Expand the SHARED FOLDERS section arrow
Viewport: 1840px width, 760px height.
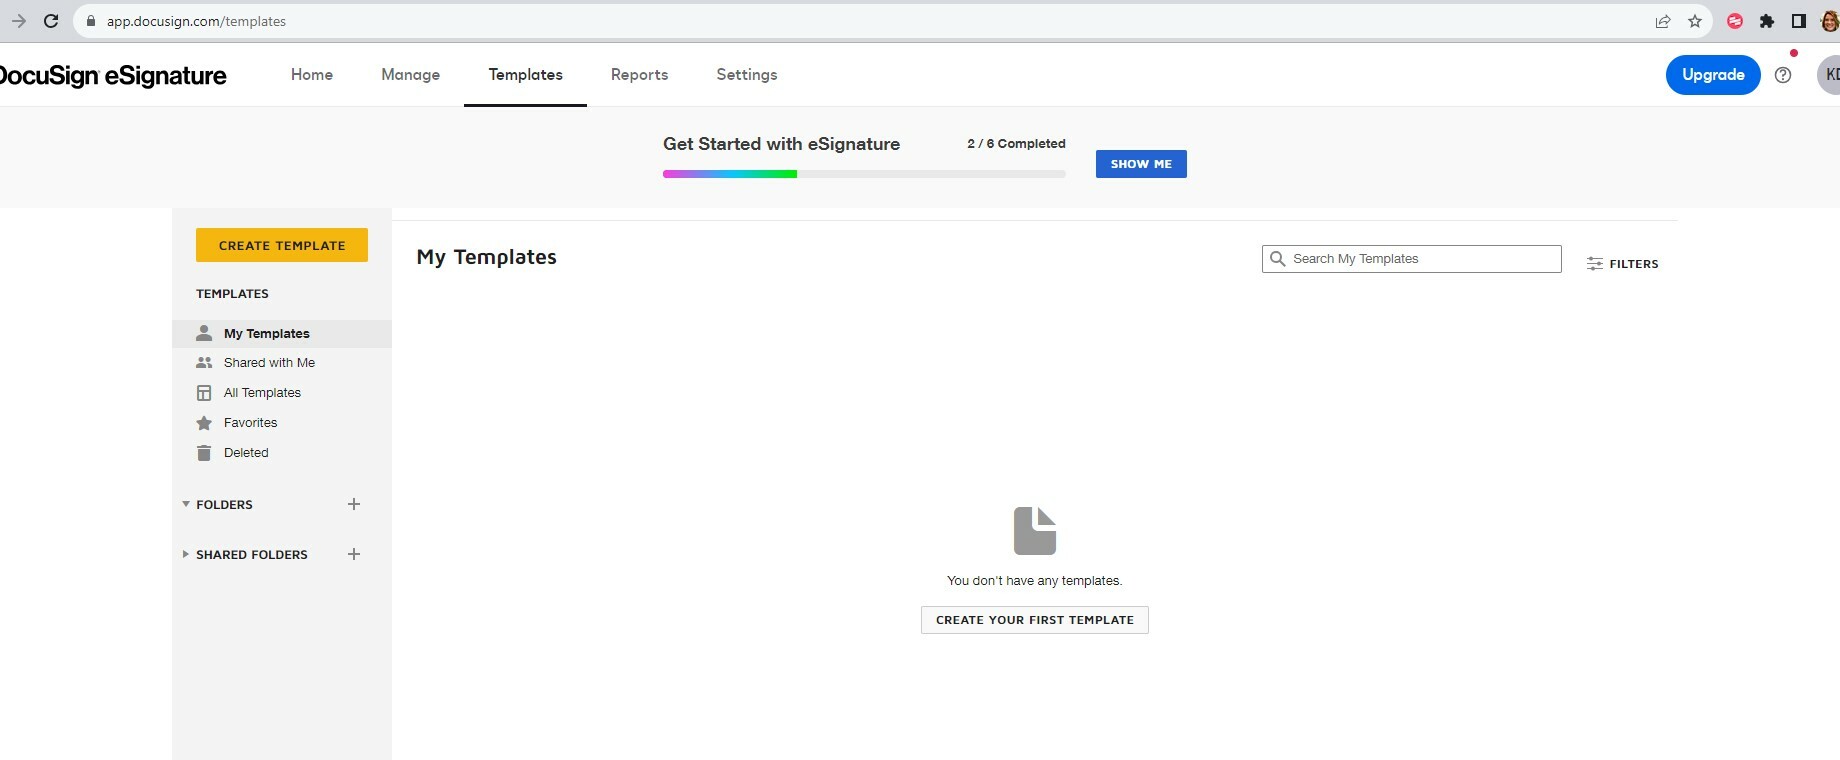pos(186,554)
